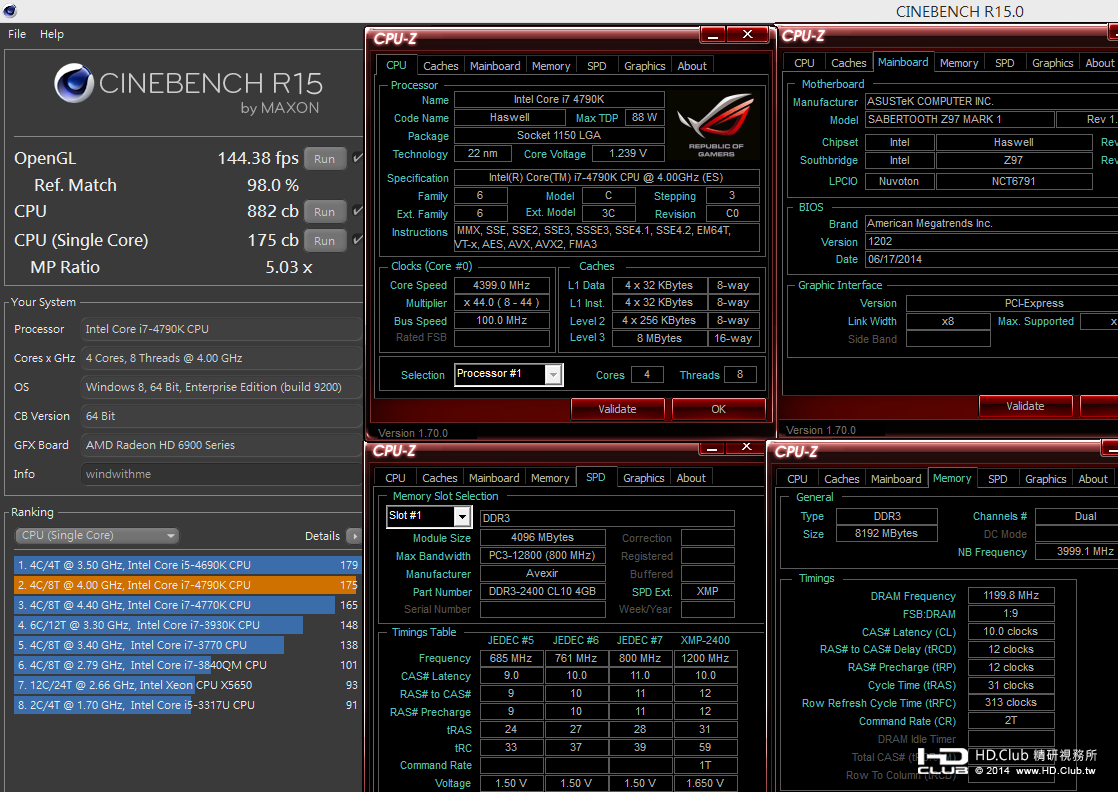Toggle the CPU test checkbox
The image size is (1118, 792).
tap(358, 211)
